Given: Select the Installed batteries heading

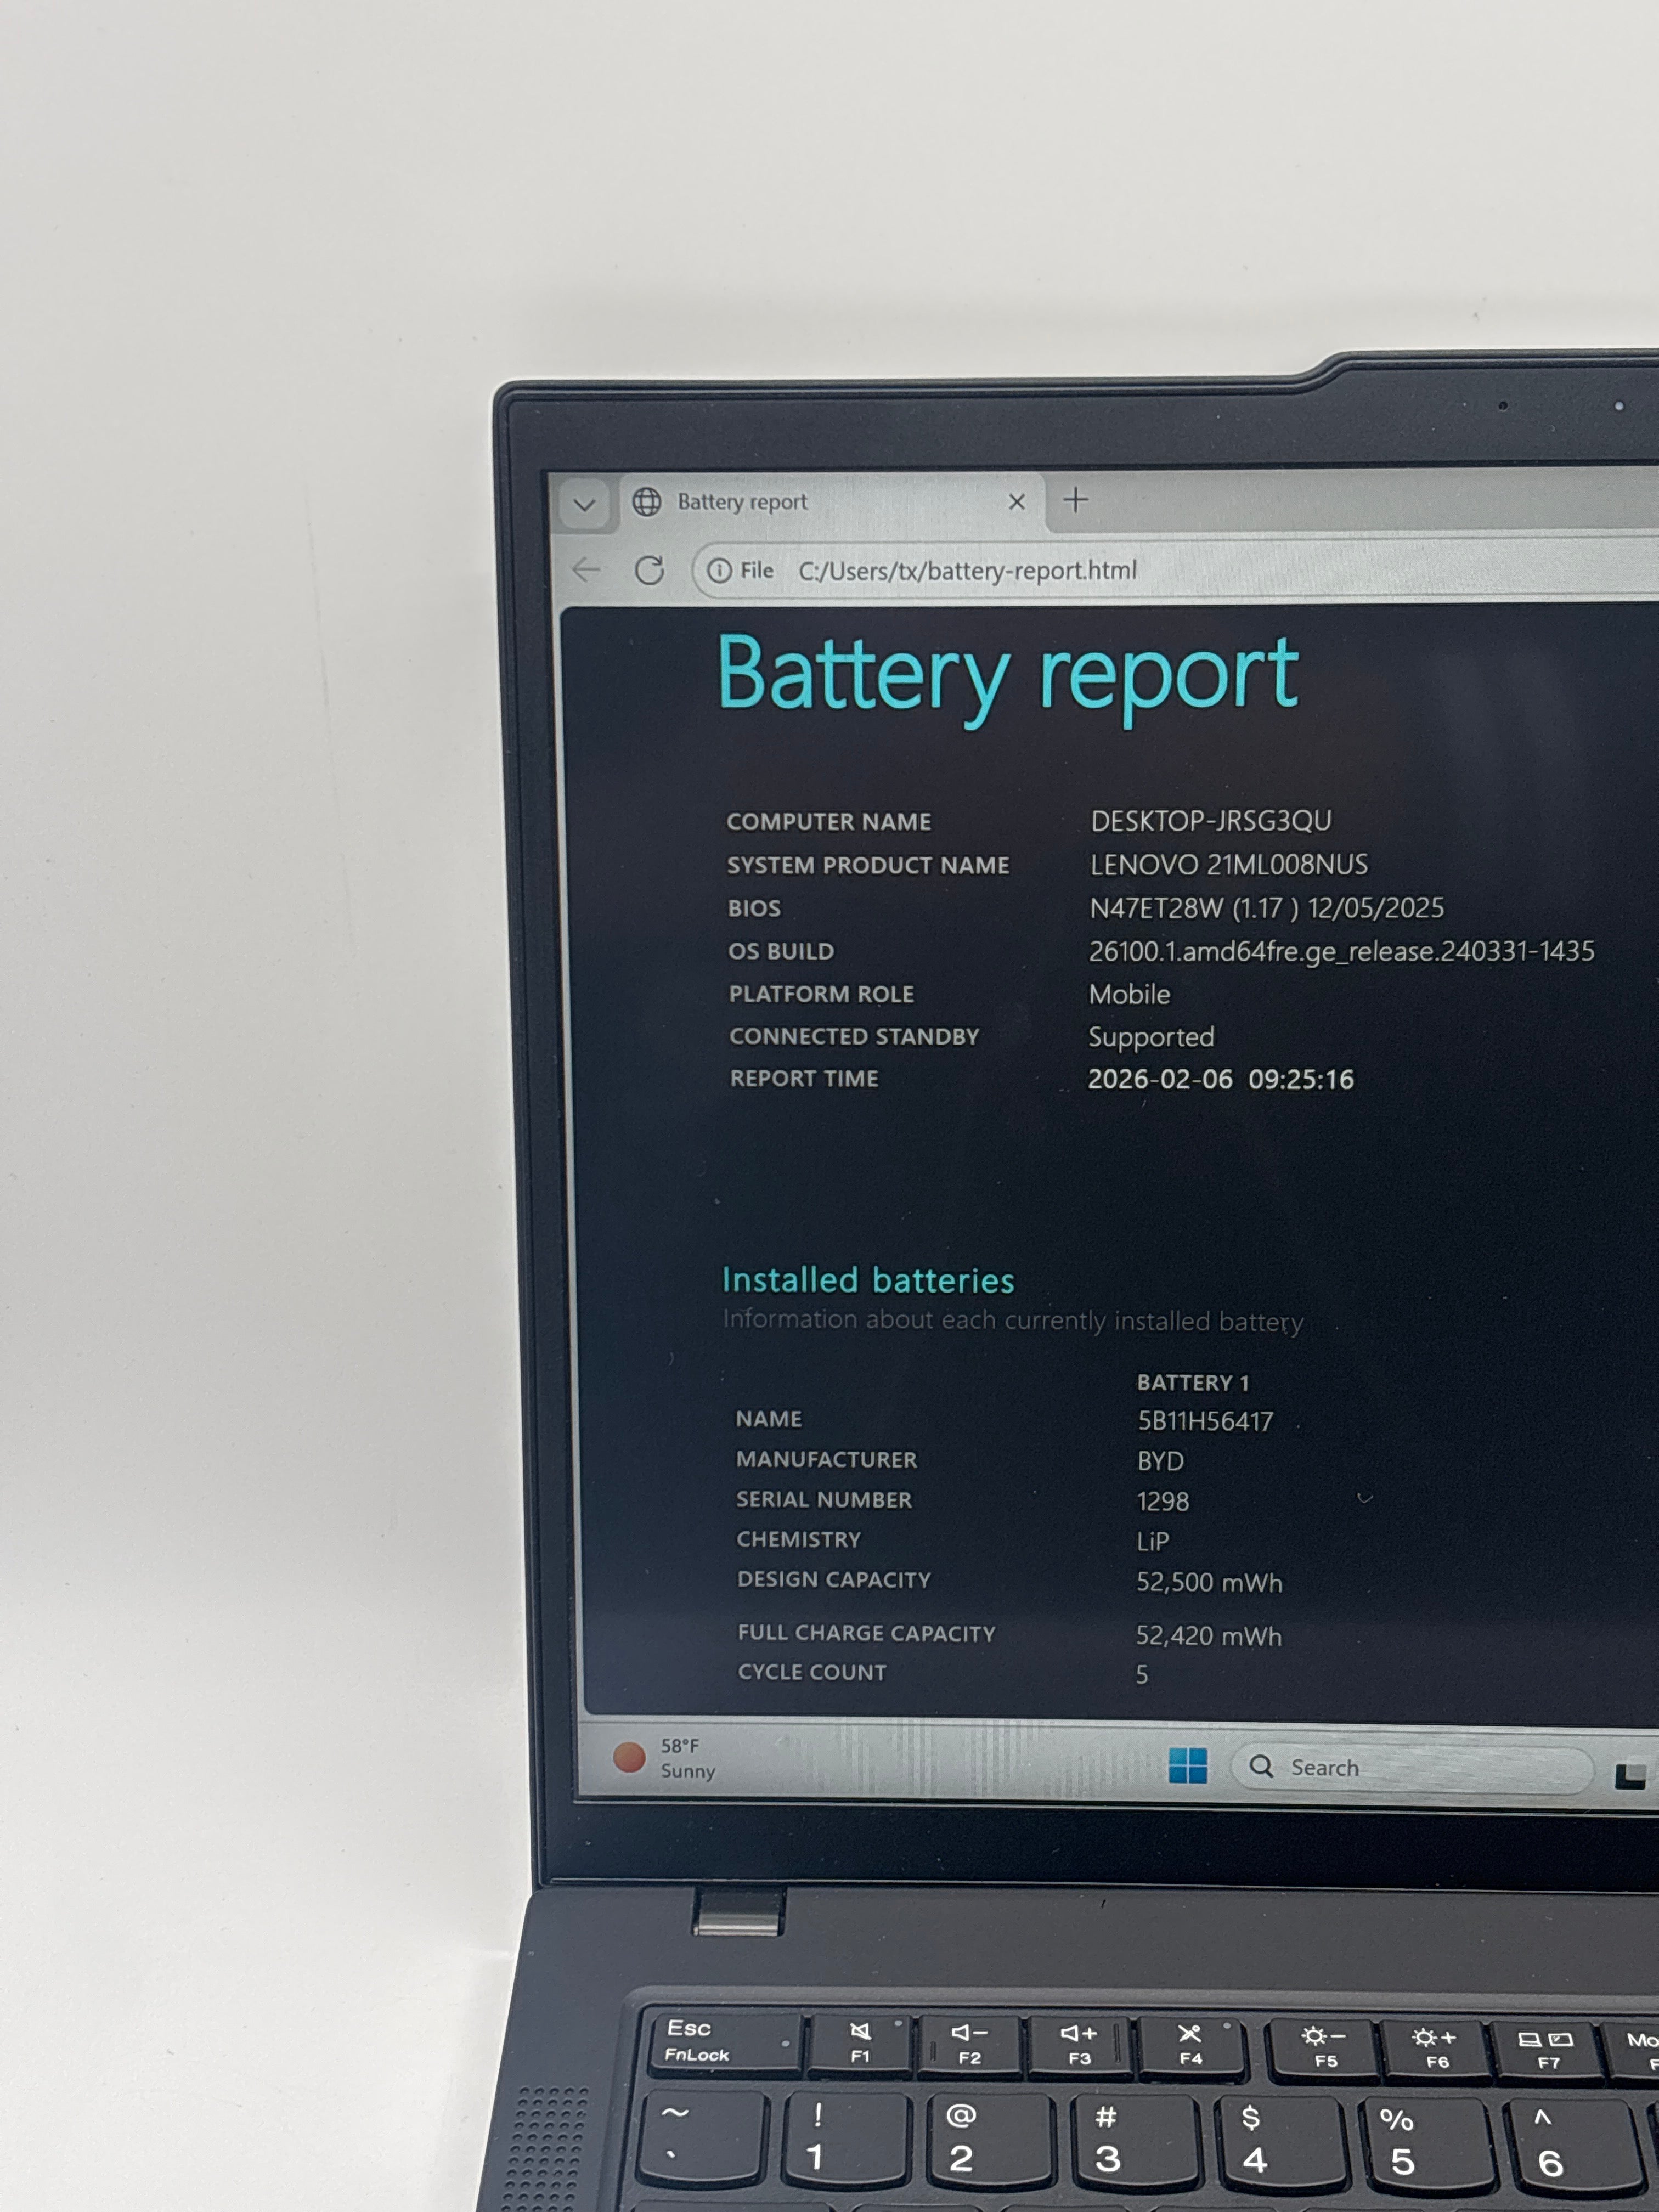Looking at the screenshot, I should tap(868, 1280).
